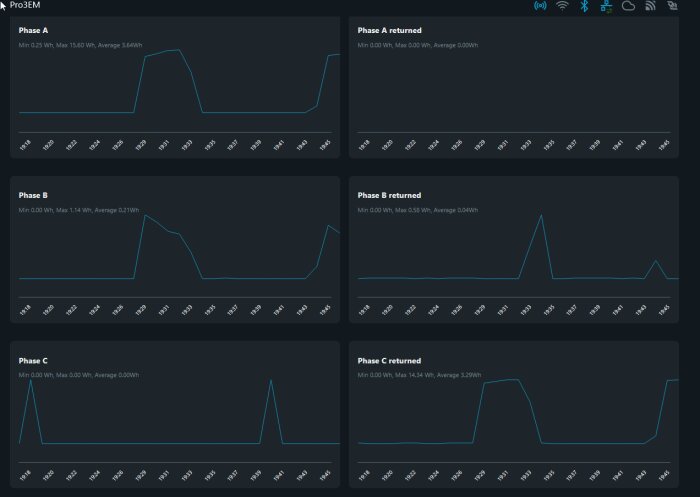700x497 pixels.
Task: Click the Phase B returned chart heading
Action: coord(389,195)
